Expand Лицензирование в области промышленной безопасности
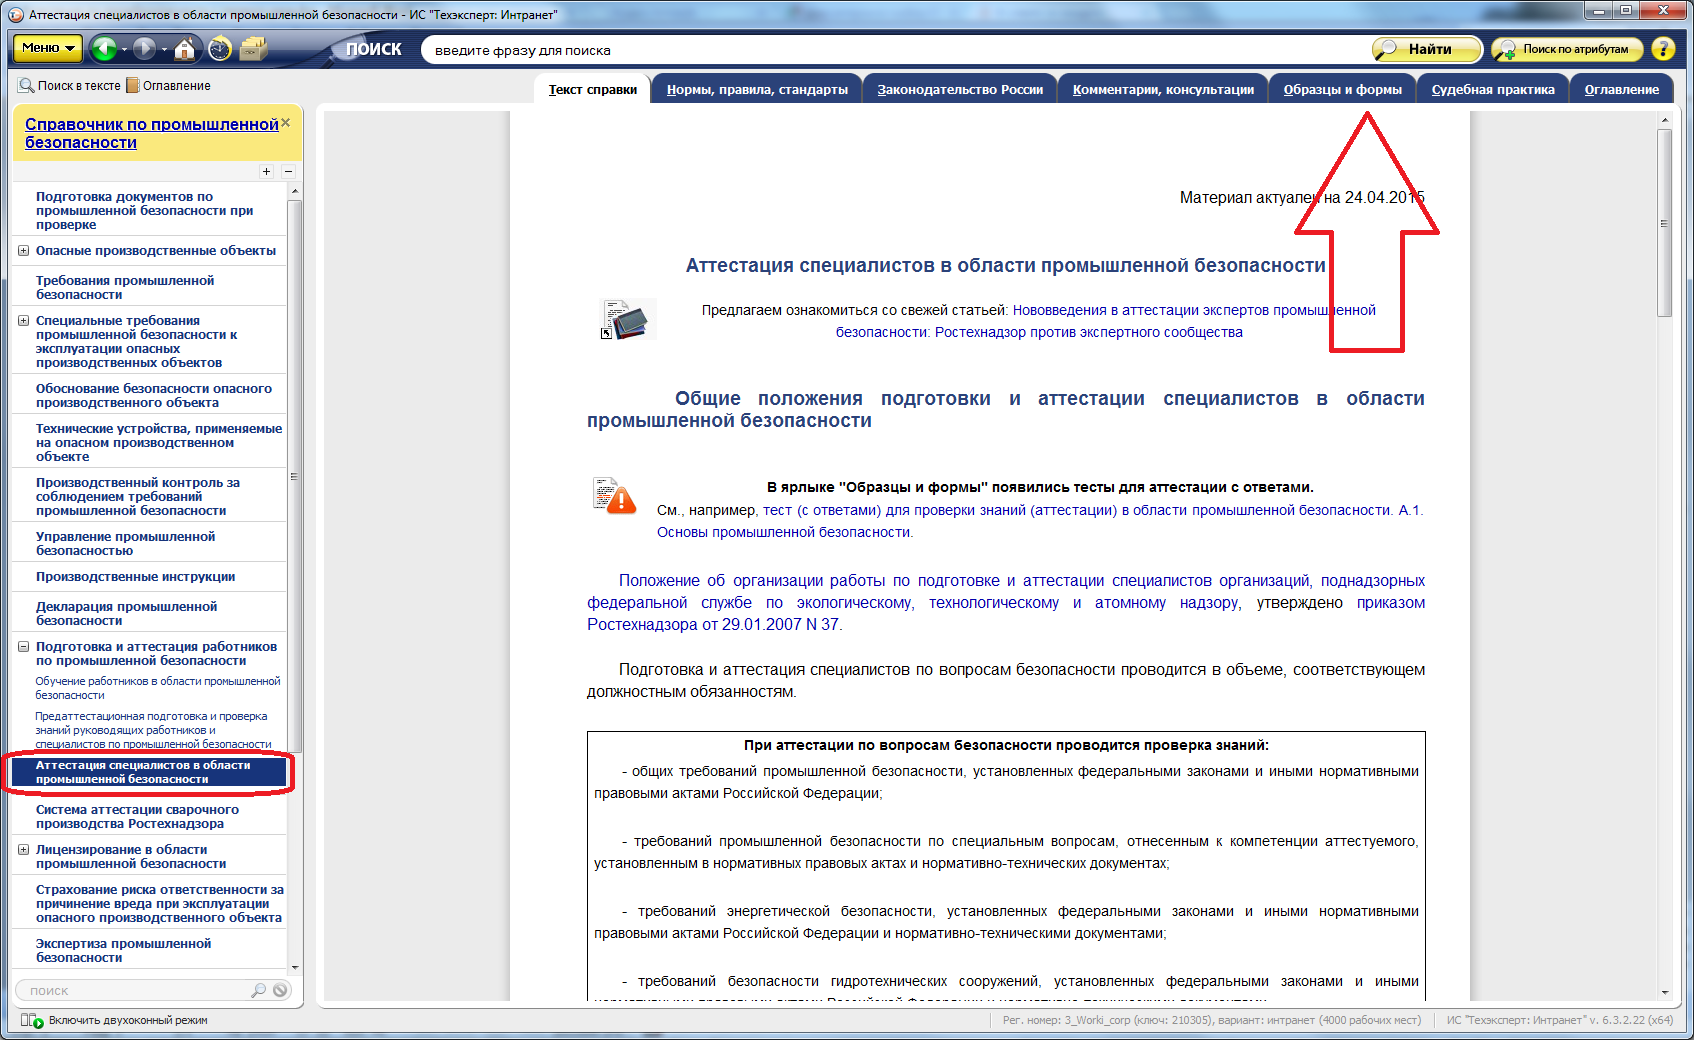Image resolution: width=1694 pixels, height=1040 pixels. pos(23,850)
